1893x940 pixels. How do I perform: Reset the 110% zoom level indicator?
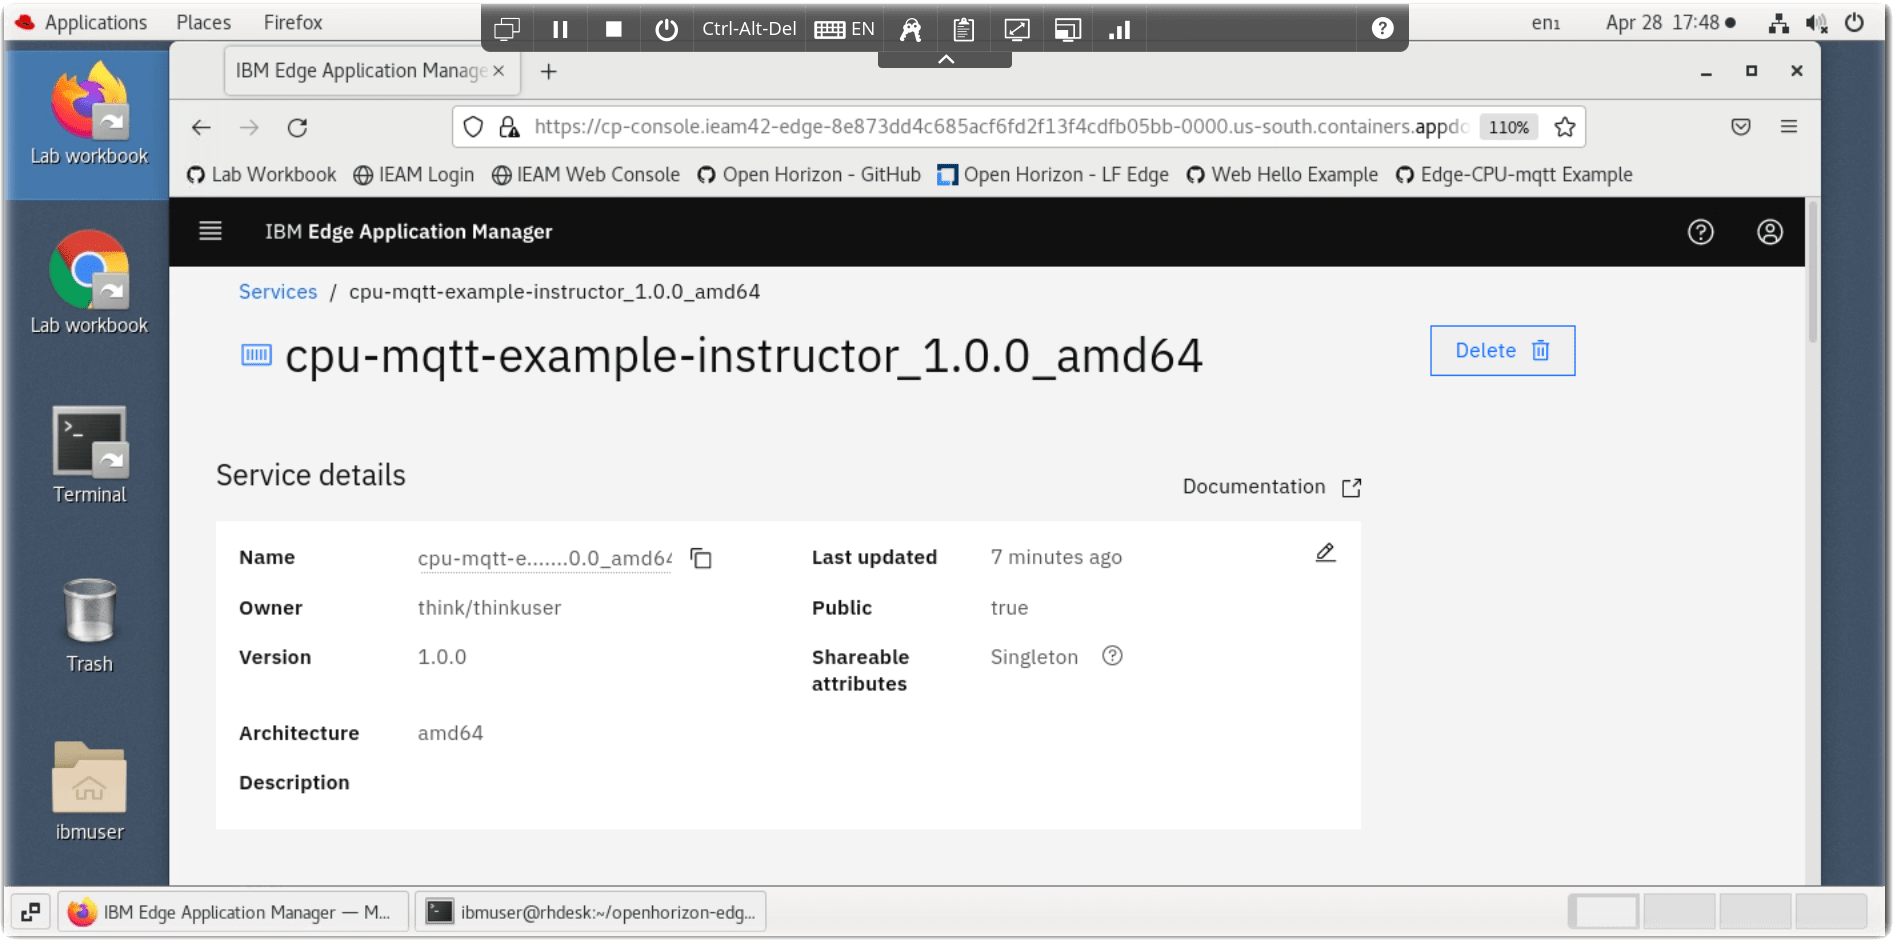pos(1508,127)
